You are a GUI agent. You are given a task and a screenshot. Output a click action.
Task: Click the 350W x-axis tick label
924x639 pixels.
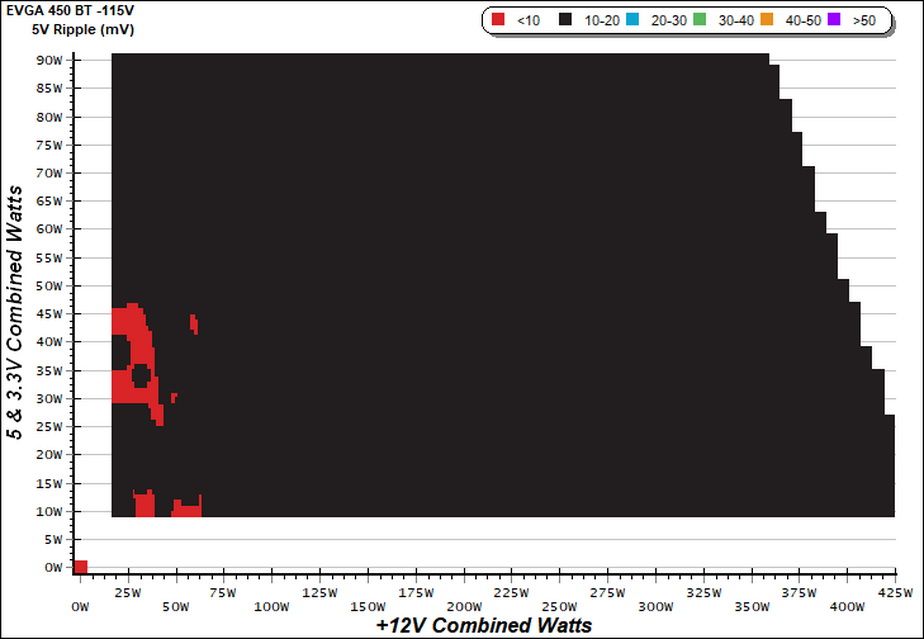click(752, 607)
